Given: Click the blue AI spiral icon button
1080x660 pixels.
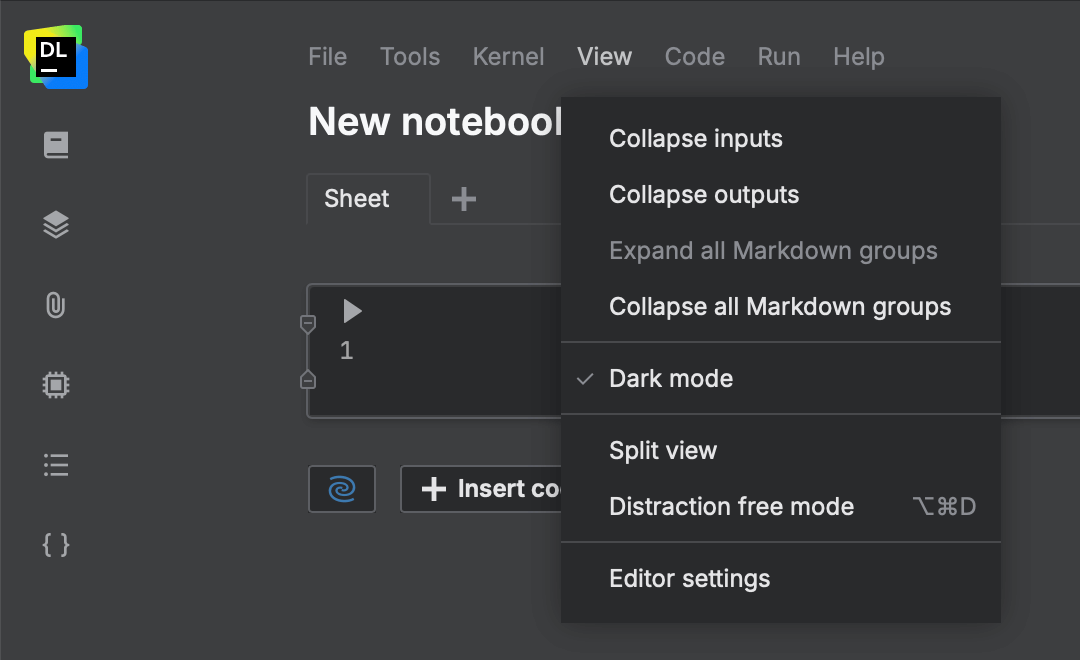Looking at the screenshot, I should pyautogui.click(x=342, y=489).
